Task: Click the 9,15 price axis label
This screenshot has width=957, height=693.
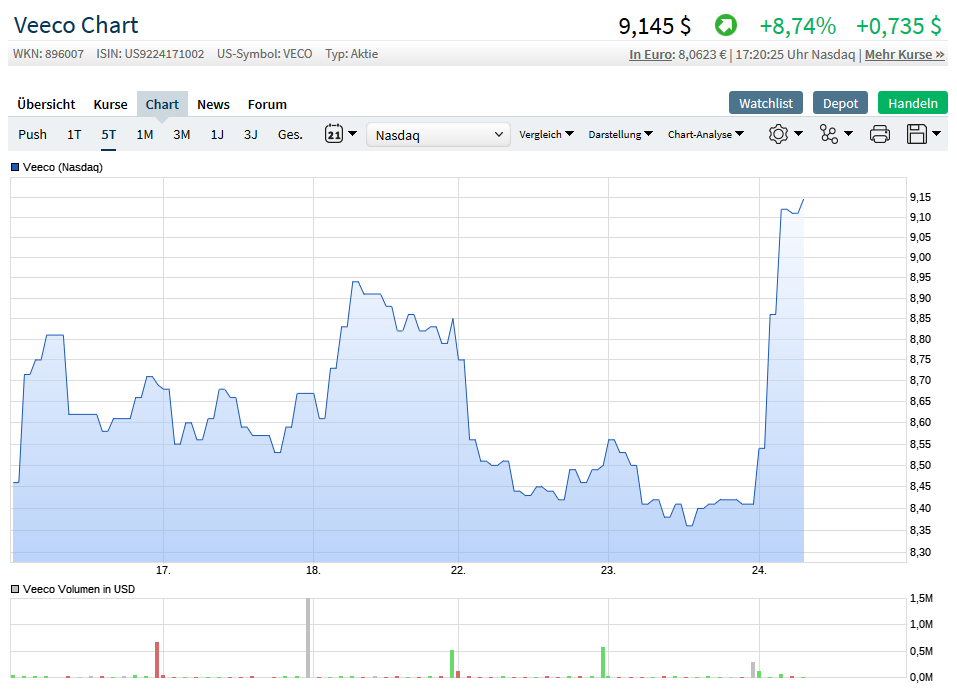Action: click(920, 197)
